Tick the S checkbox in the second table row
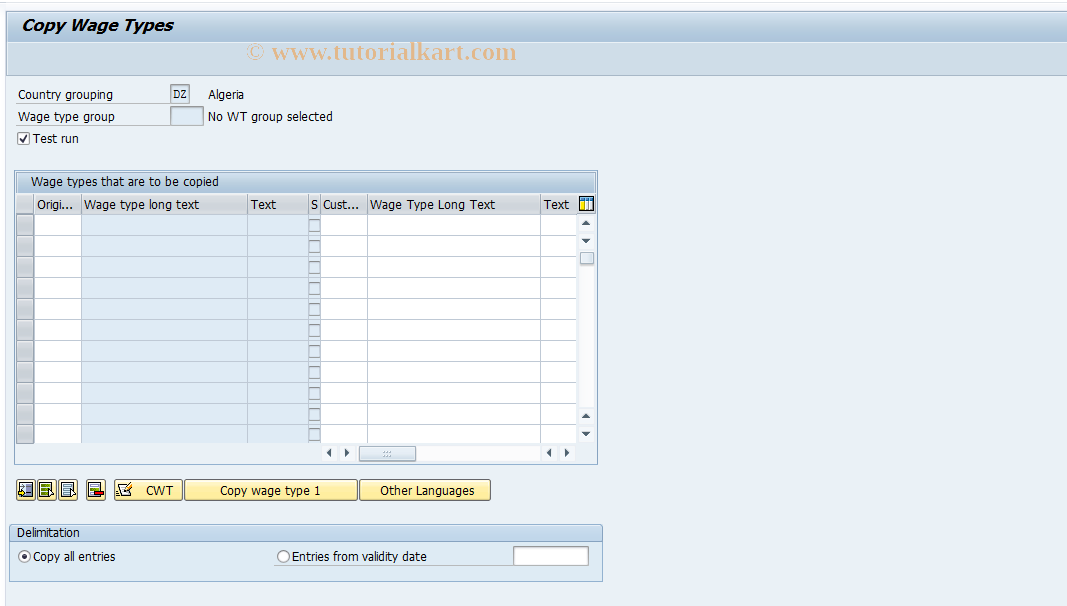The image size is (1067, 606). point(314,246)
